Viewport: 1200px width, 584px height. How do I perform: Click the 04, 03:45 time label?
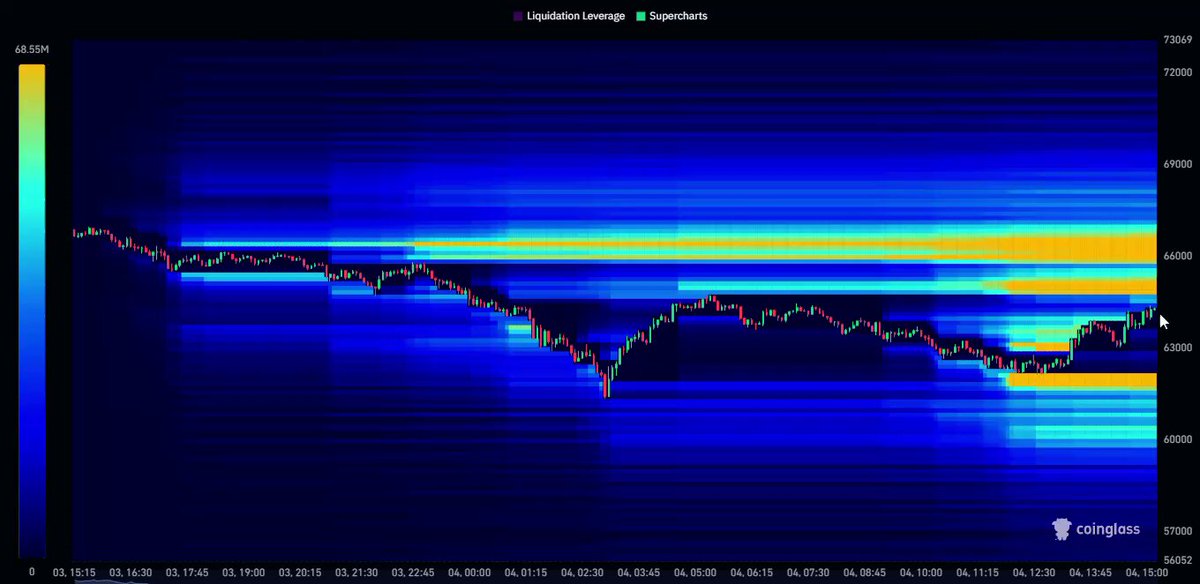639,573
